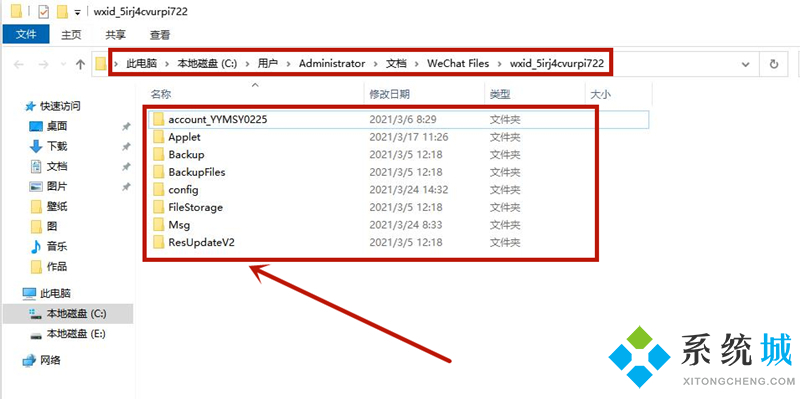800x399 pixels.
Task: Select the FileStorage folder icon
Action: tap(158, 207)
